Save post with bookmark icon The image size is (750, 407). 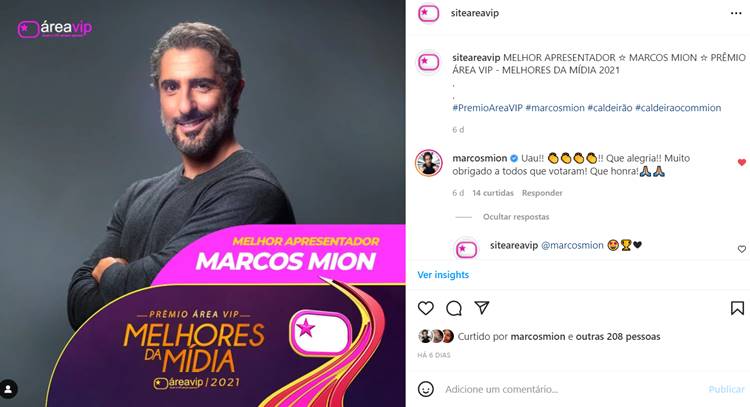737,308
